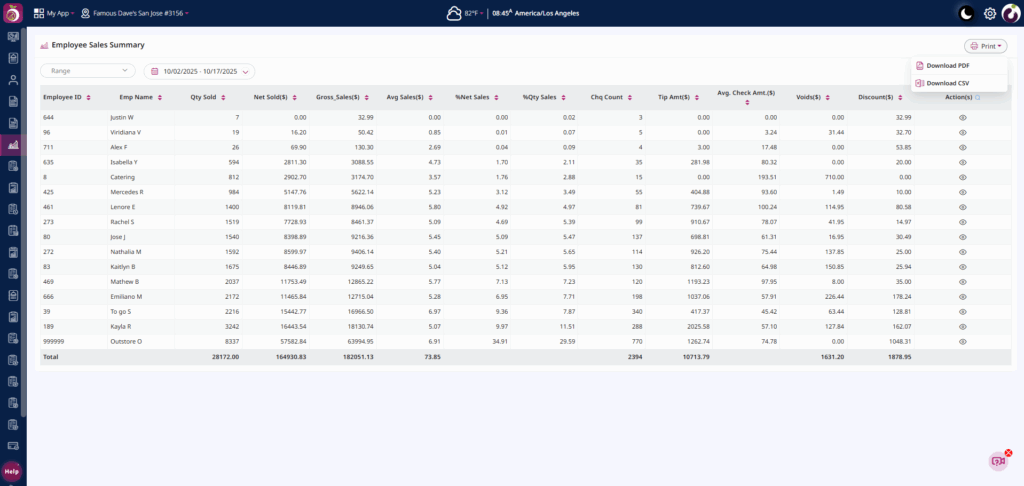Open the date range picker field

click(x=200, y=71)
